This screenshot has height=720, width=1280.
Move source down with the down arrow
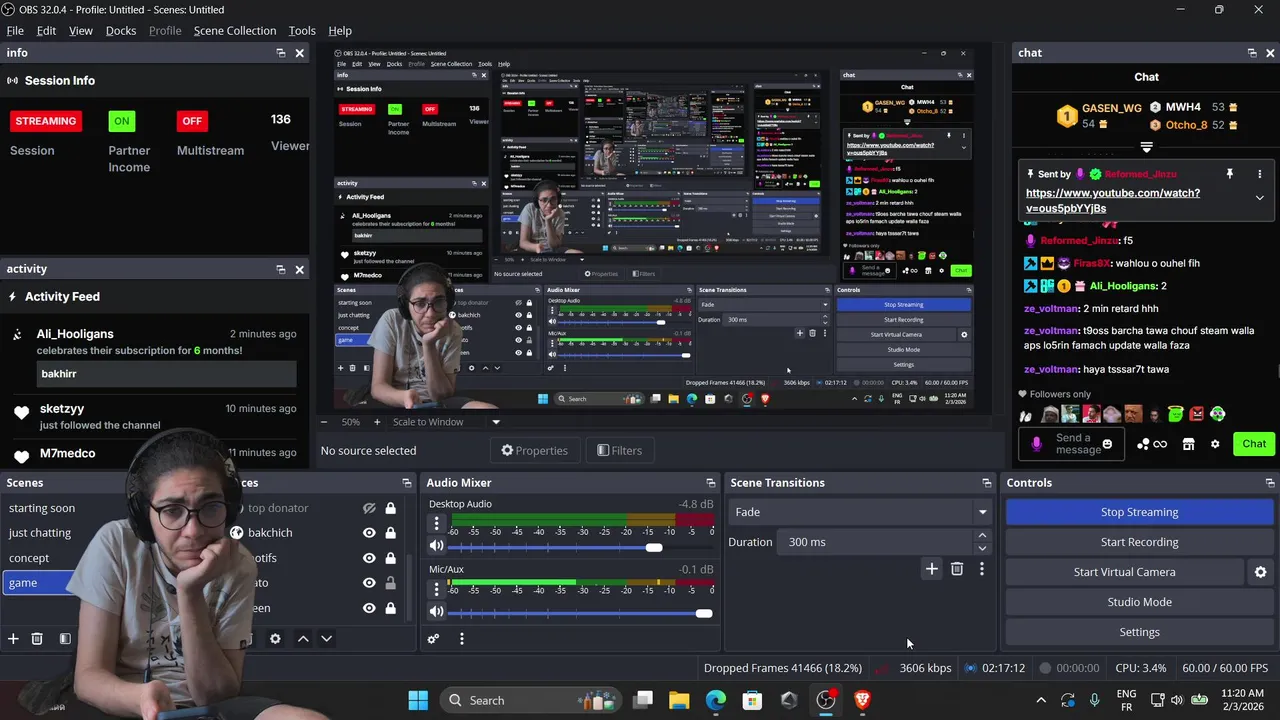(x=326, y=638)
